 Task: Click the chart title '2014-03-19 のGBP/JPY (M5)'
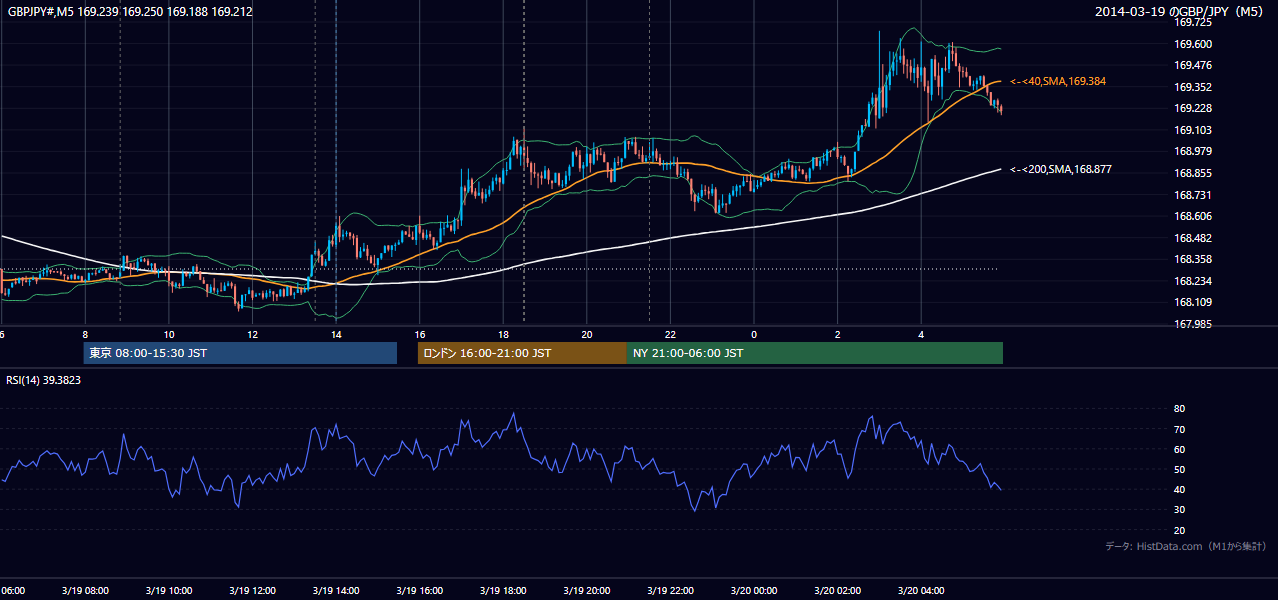[x=1180, y=12]
